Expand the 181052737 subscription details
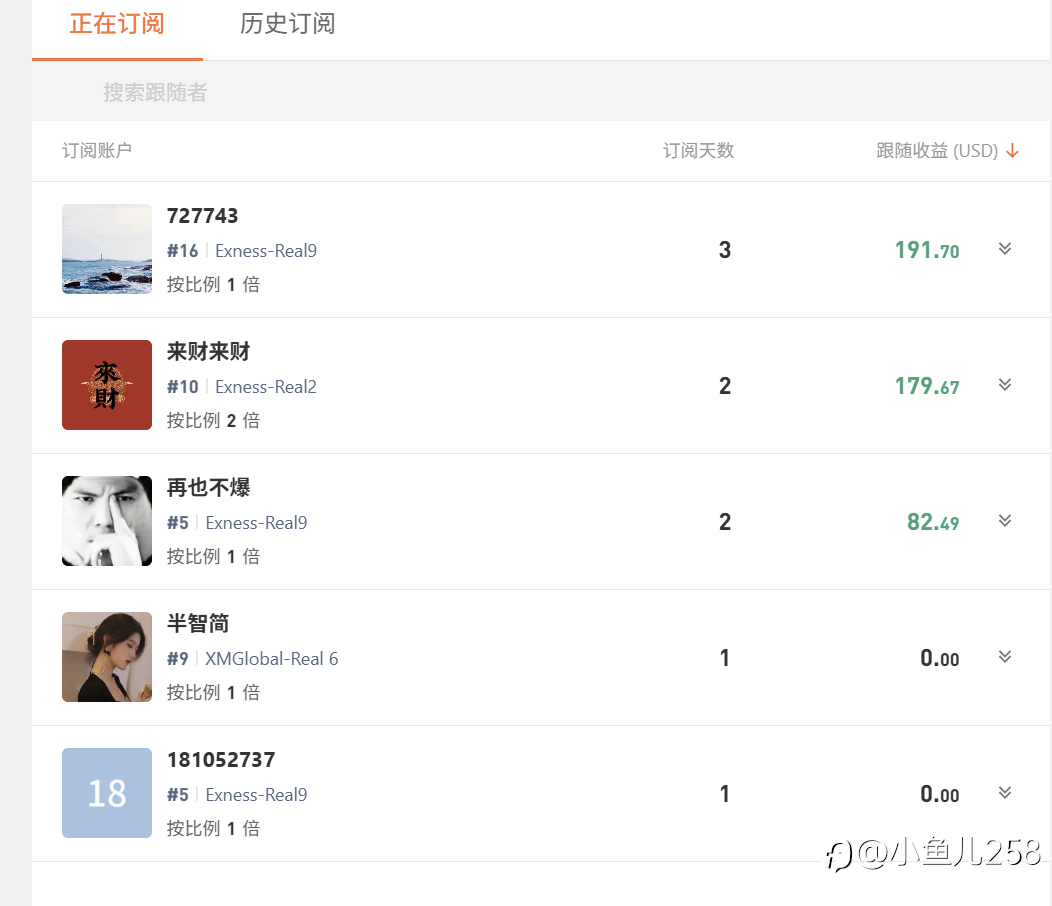This screenshot has width=1052, height=906. point(1005,793)
